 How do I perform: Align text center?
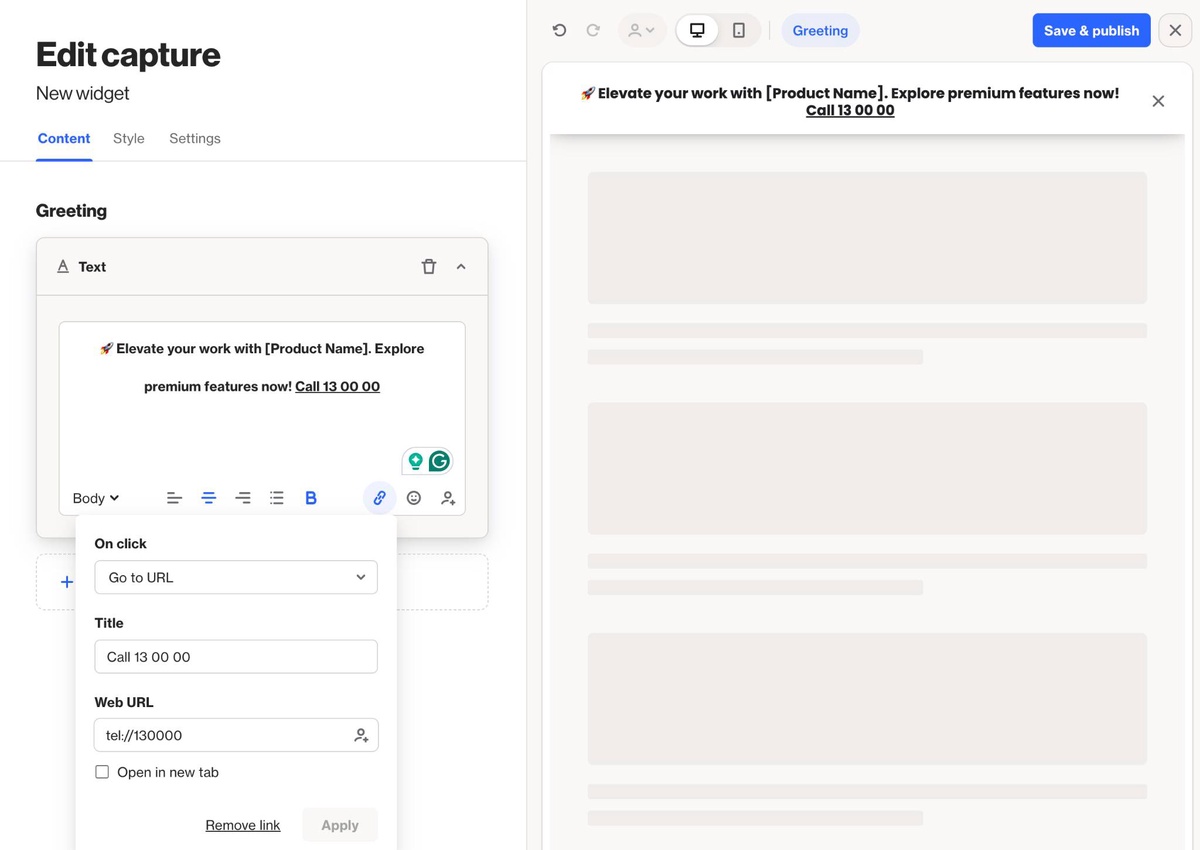pyautogui.click(x=209, y=498)
